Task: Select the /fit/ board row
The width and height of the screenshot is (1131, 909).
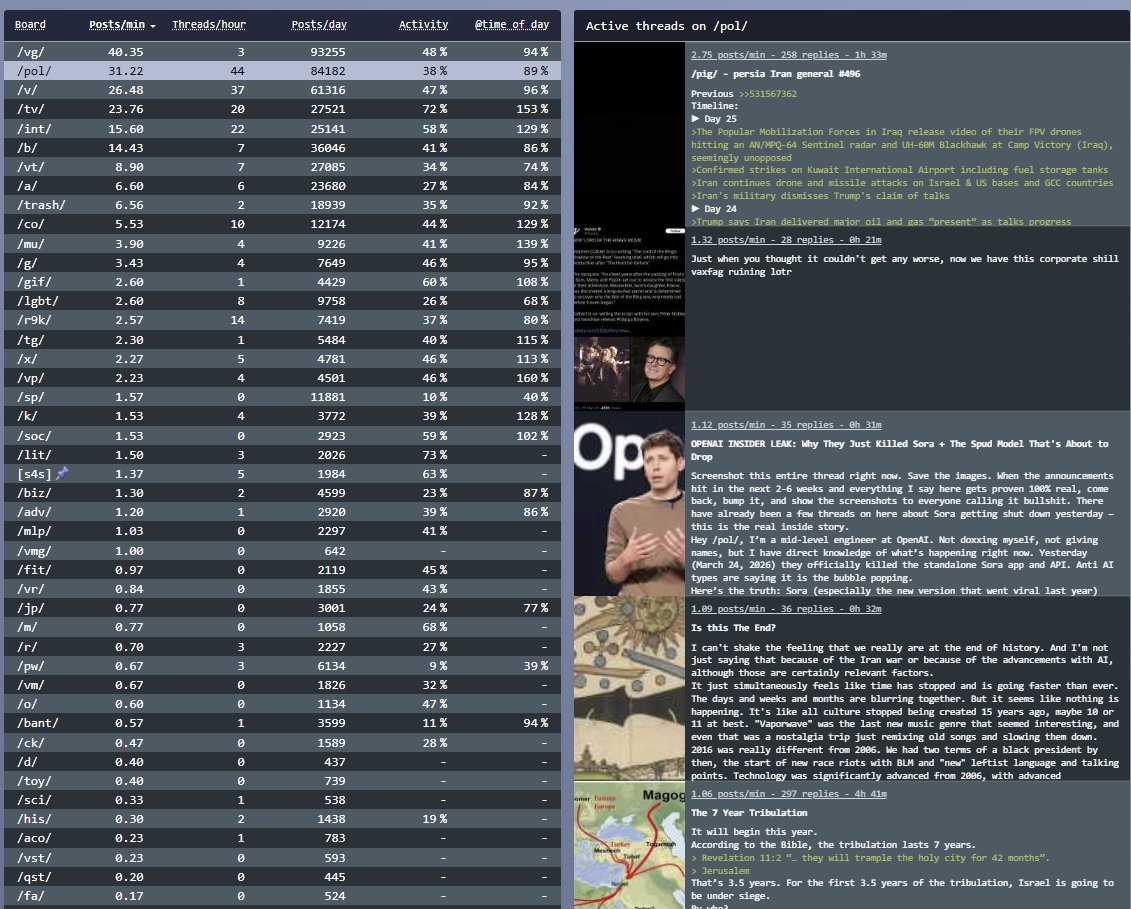Action: (x=282, y=570)
